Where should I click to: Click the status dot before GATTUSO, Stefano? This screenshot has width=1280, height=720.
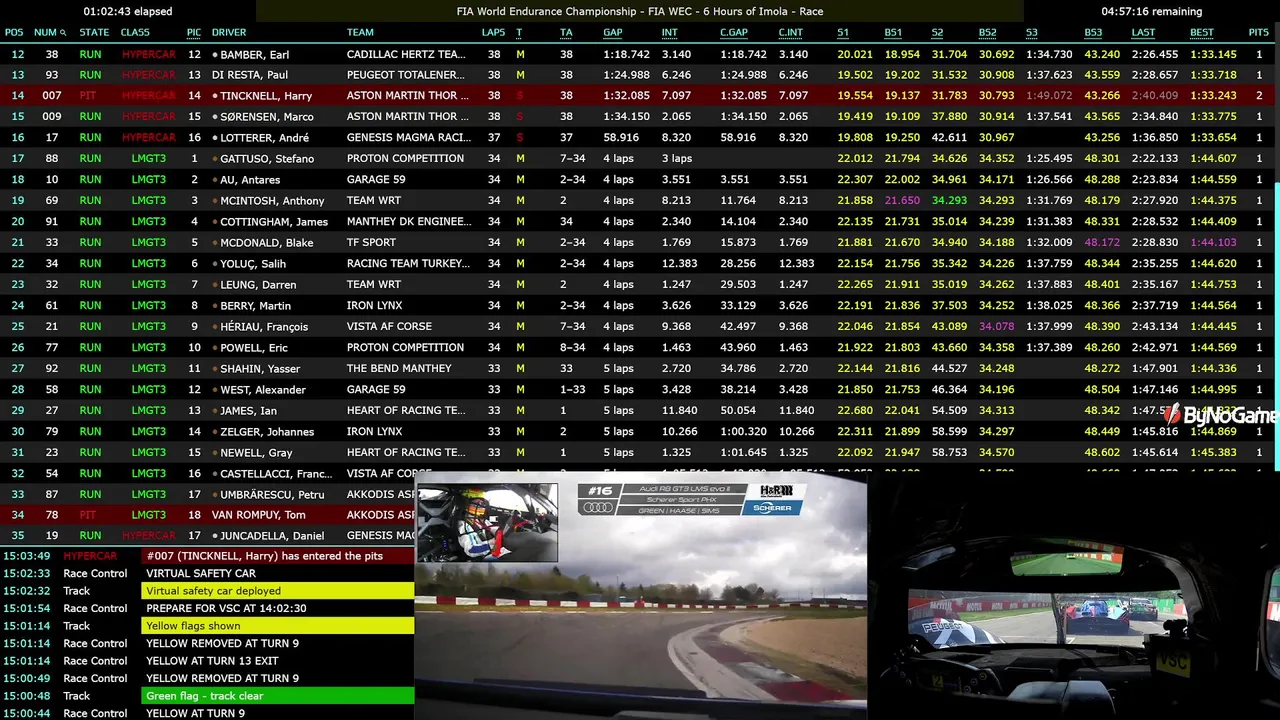pos(215,159)
